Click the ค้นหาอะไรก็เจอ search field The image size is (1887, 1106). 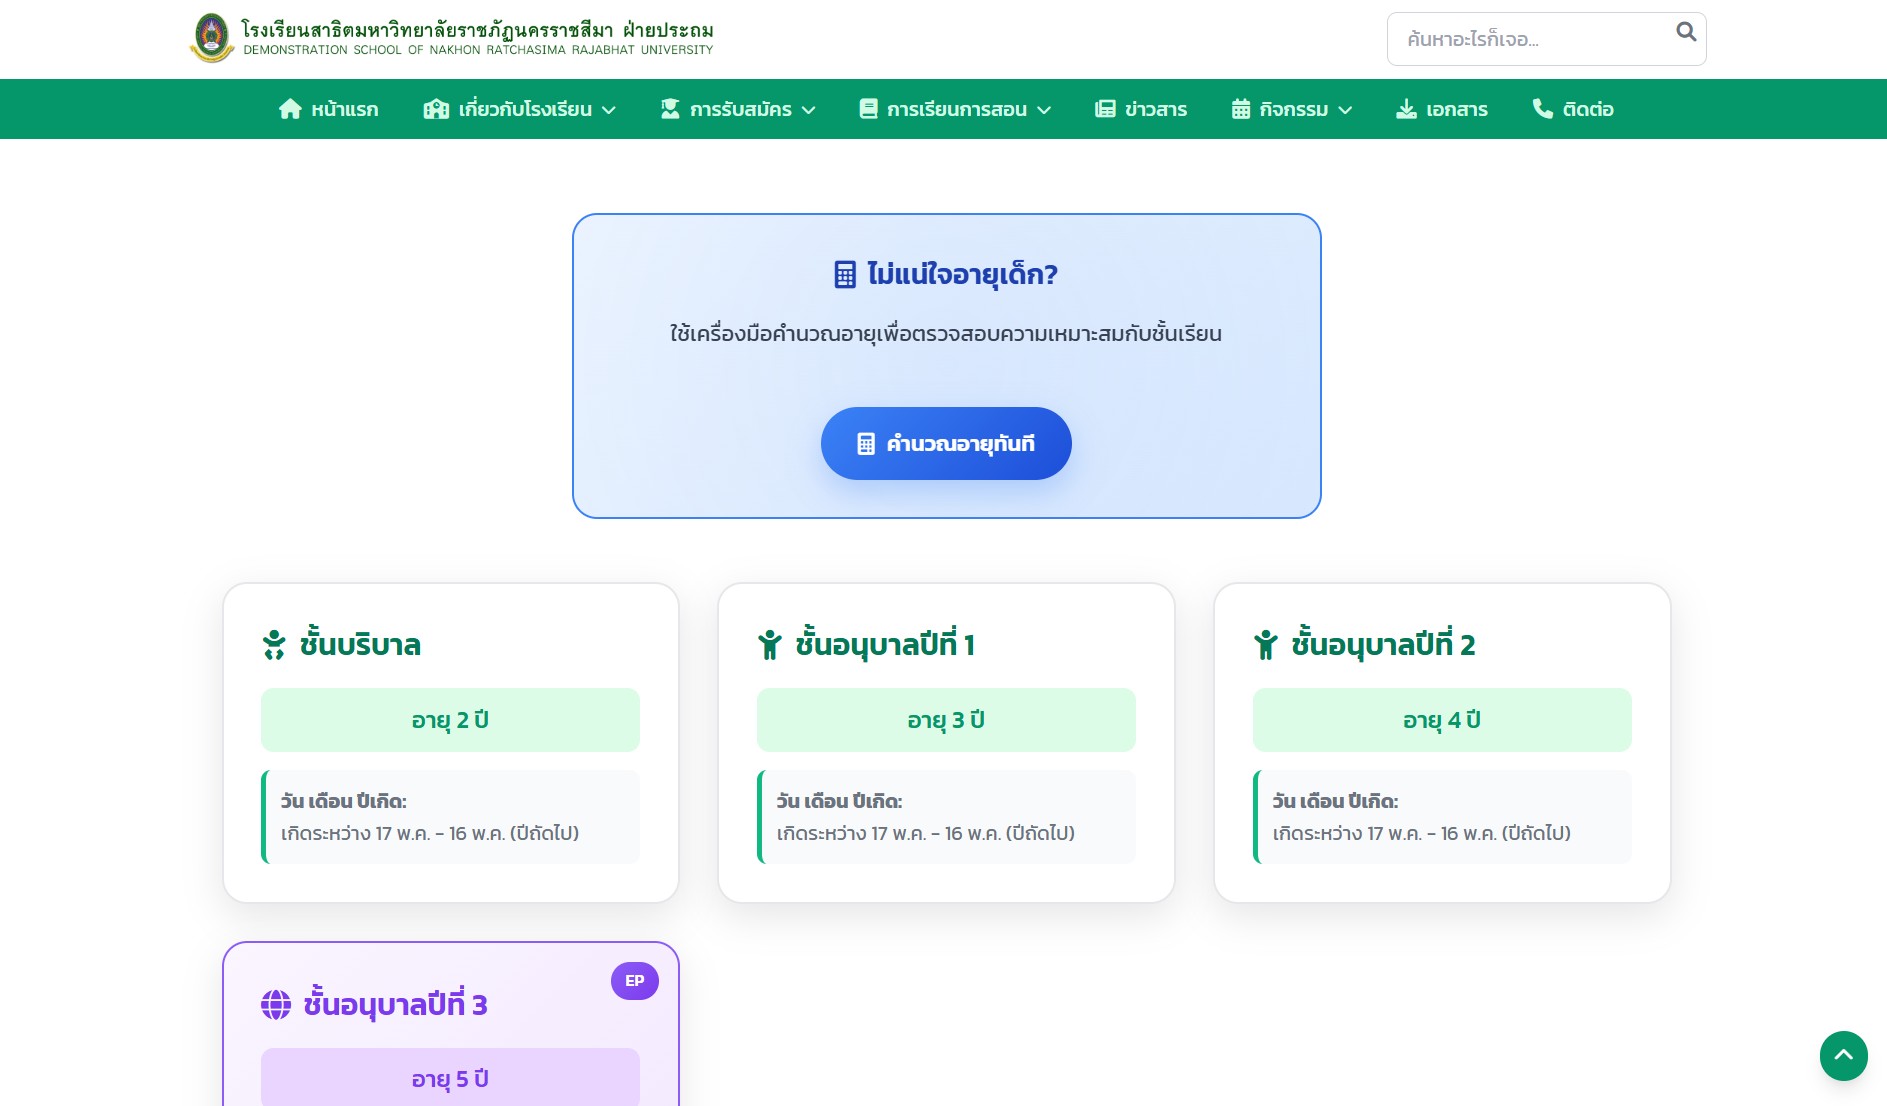pos(1530,39)
